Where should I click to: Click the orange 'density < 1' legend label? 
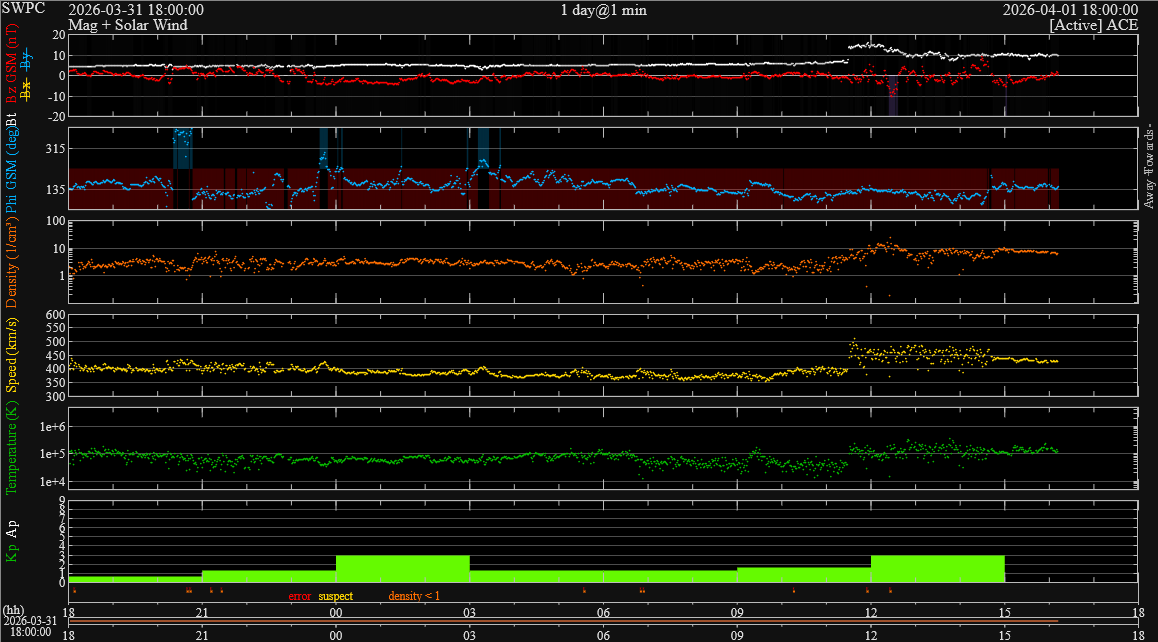tap(413, 596)
